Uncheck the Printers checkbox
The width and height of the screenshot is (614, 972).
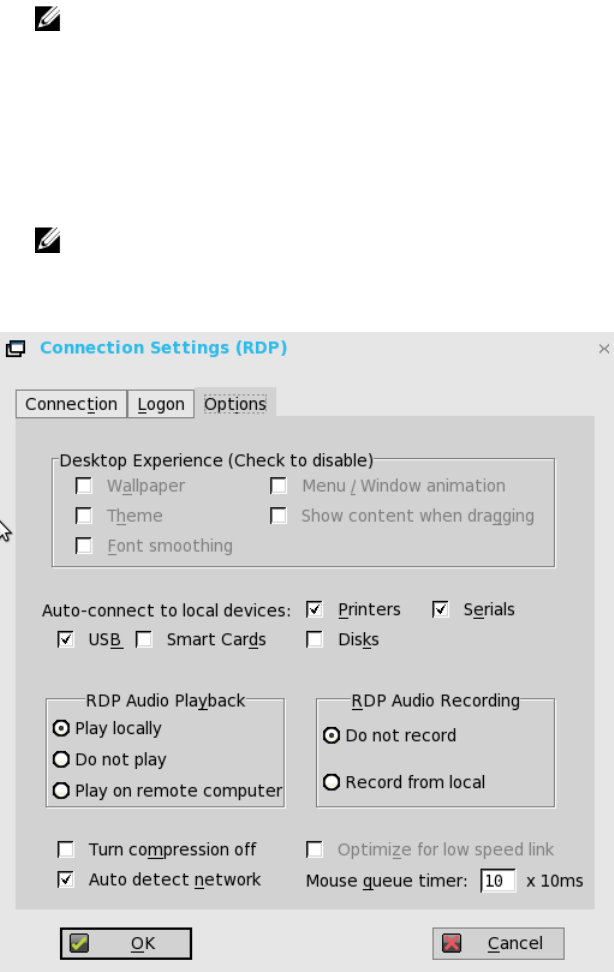pos(315,609)
